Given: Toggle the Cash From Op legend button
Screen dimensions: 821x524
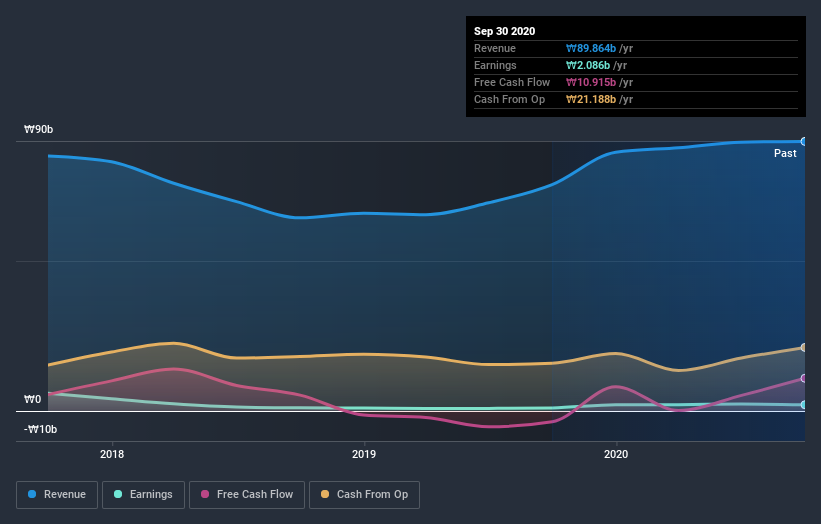Looking at the screenshot, I should pyautogui.click(x=364, y=495).
